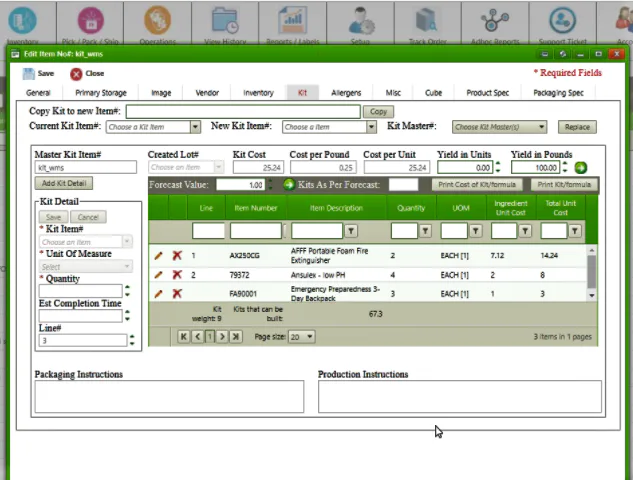Switch to the Allergens tab
Image resolution: width=633 pixels, height=480 pixels.
pyautogui.click(x=346, y=93)
